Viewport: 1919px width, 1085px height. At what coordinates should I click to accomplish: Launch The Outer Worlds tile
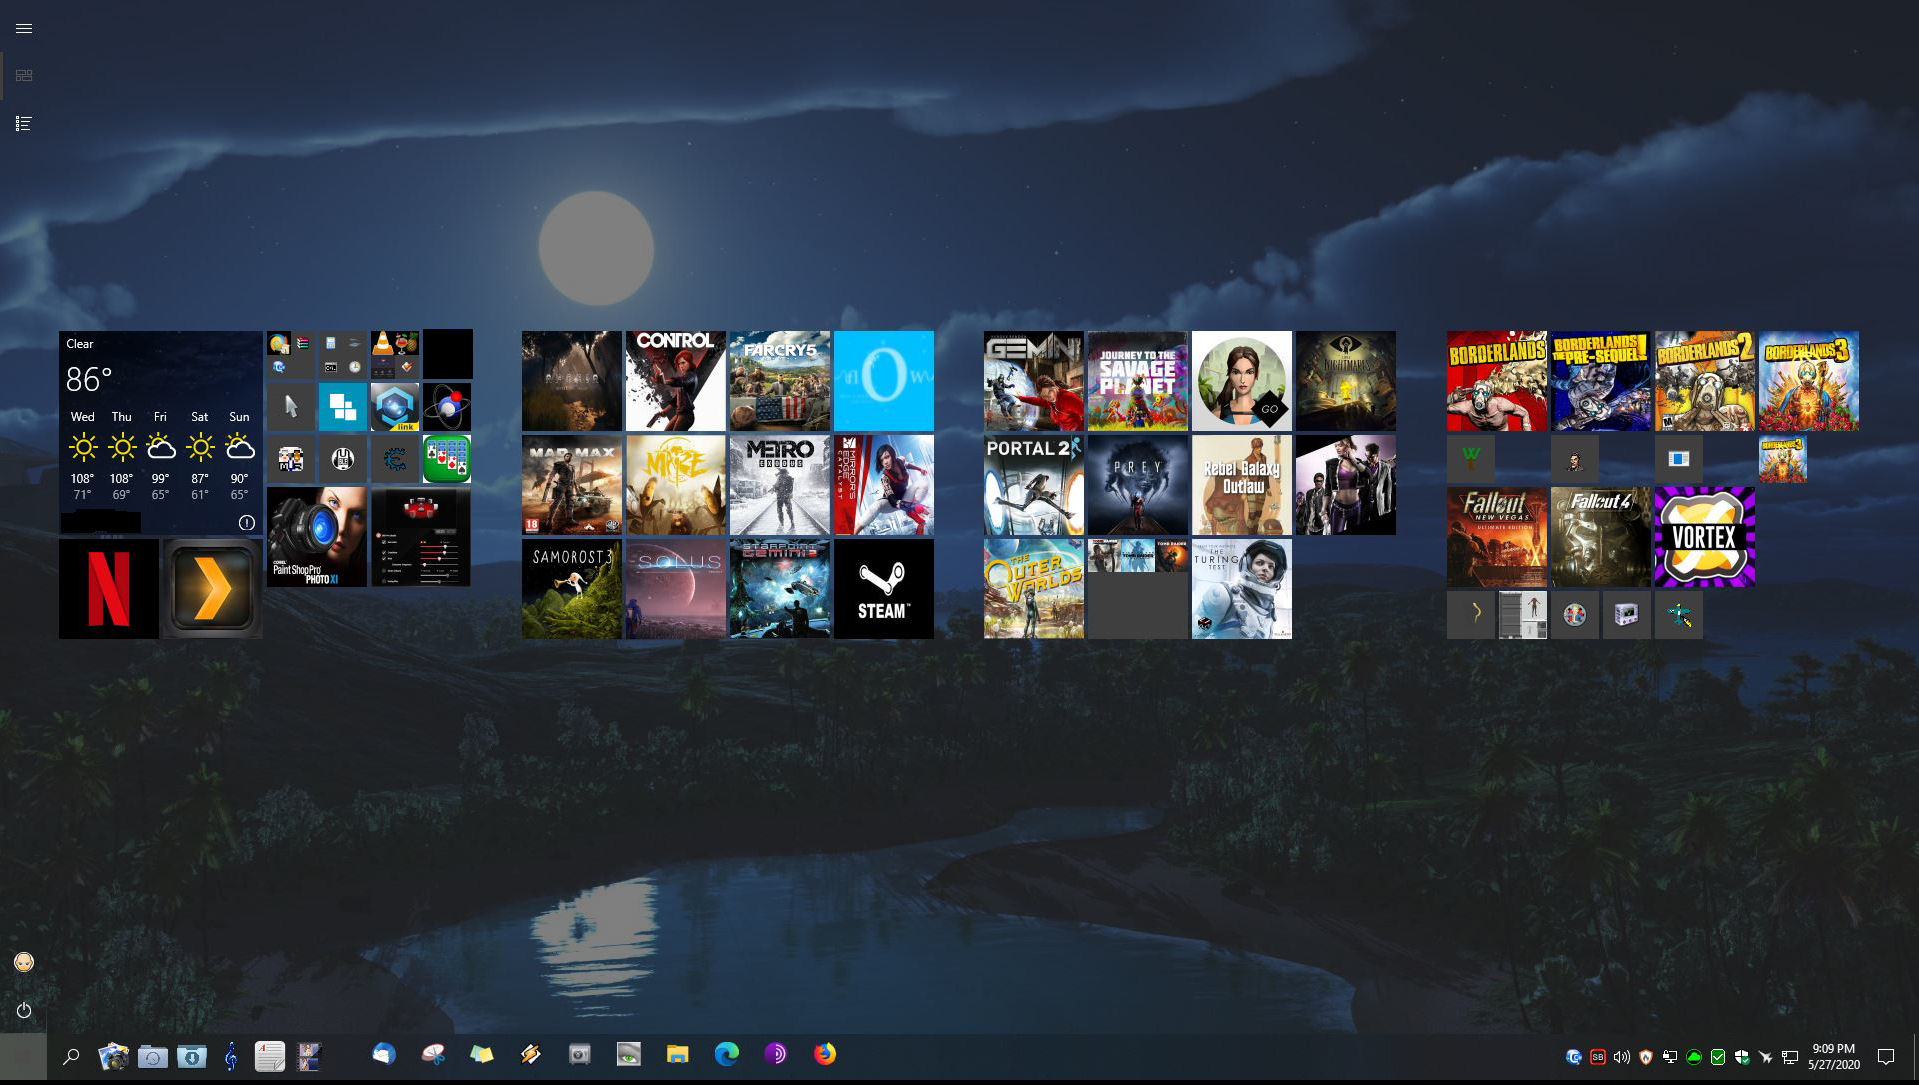click(x=1034, y=589)
